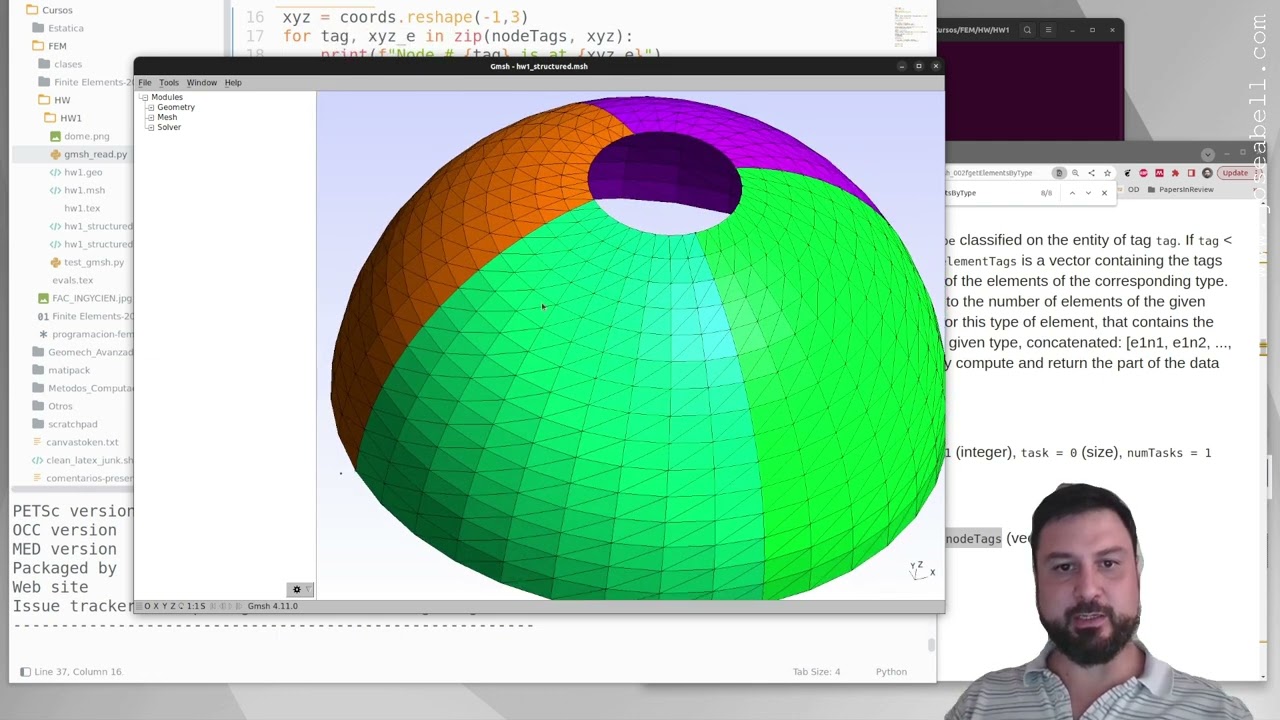Open clean_latex_junk.sh file

point(89,460)
